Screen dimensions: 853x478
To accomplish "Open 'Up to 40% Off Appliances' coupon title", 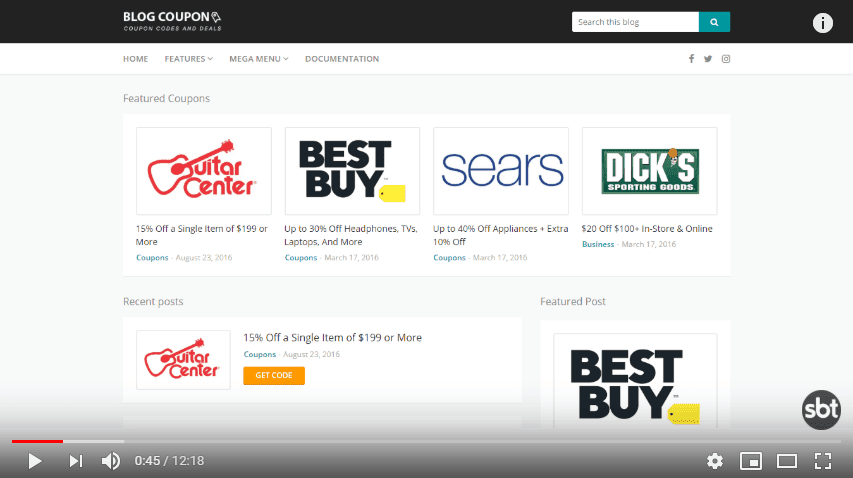I will coord(500,235).
